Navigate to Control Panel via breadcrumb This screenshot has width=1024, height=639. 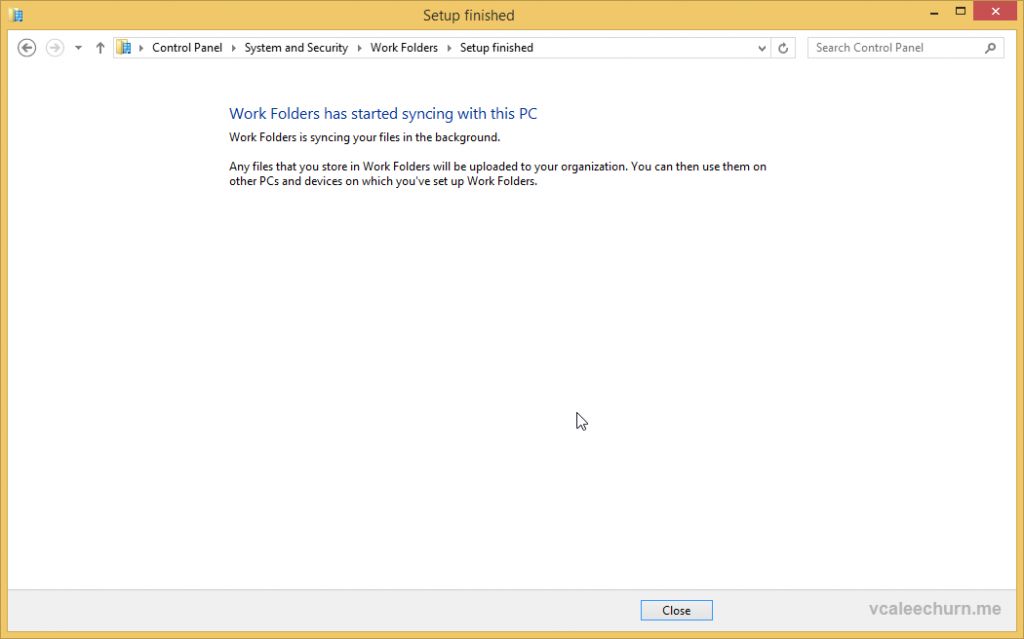(188, 47)
